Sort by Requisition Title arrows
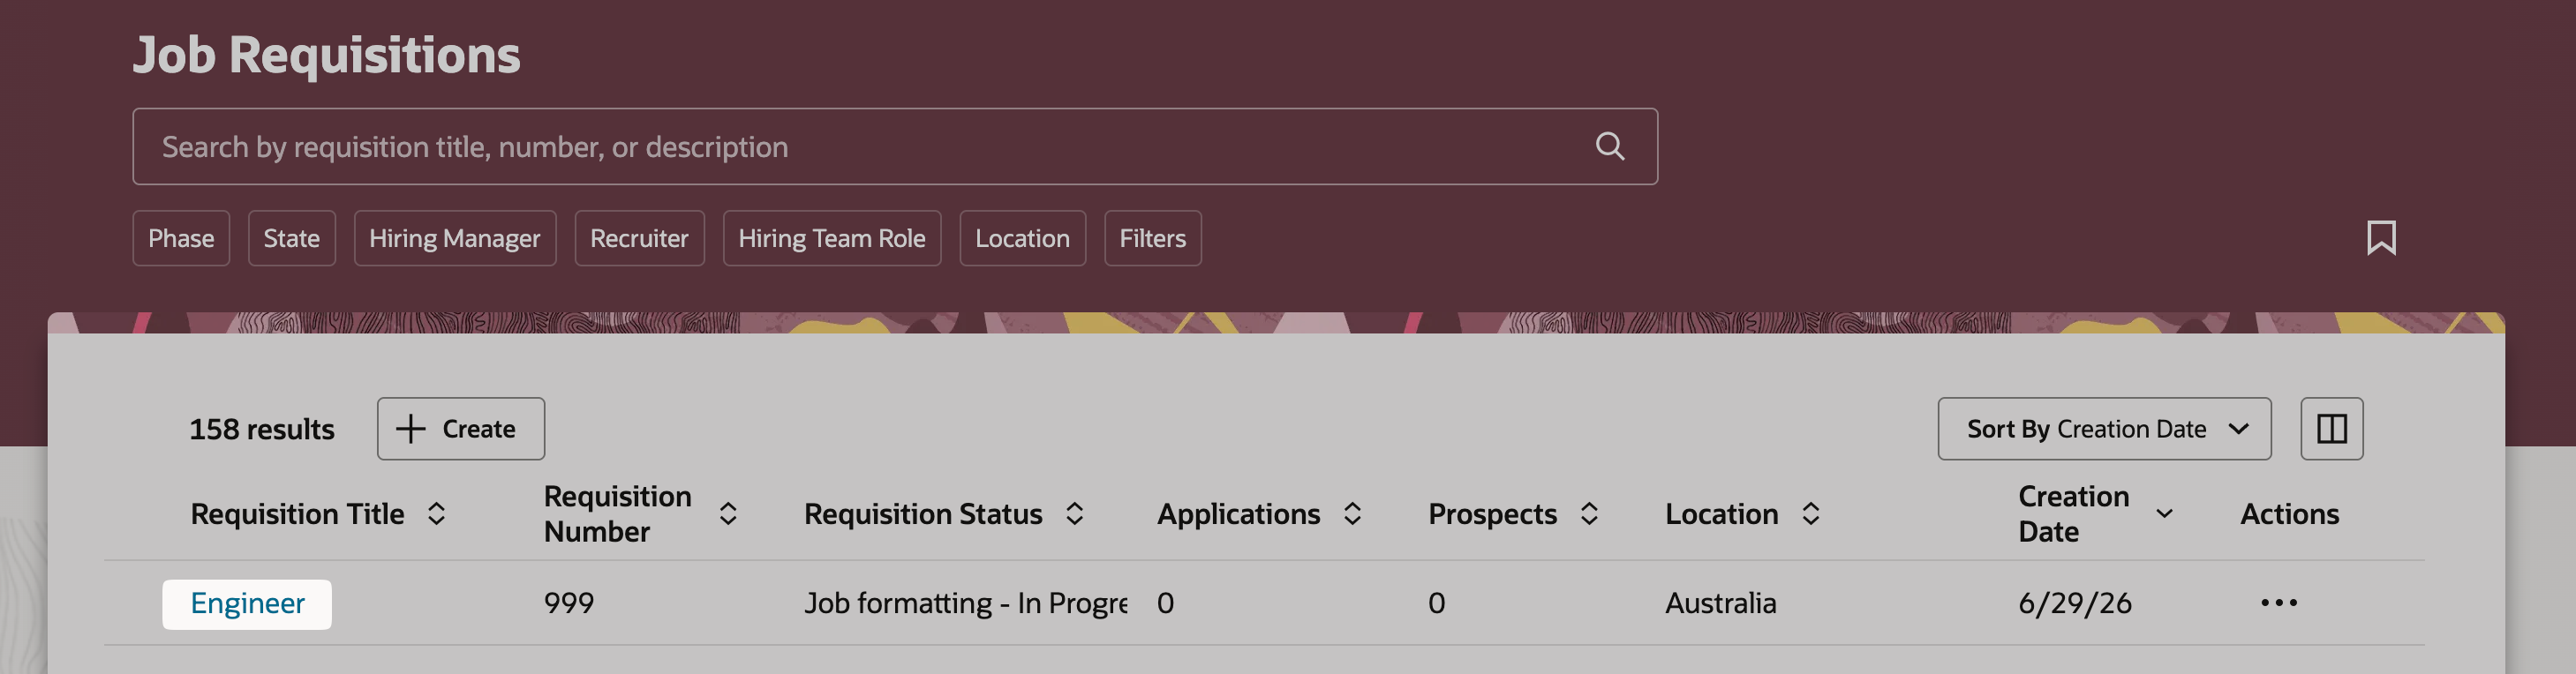This screenshot has height=674, width=2576. 436,514
